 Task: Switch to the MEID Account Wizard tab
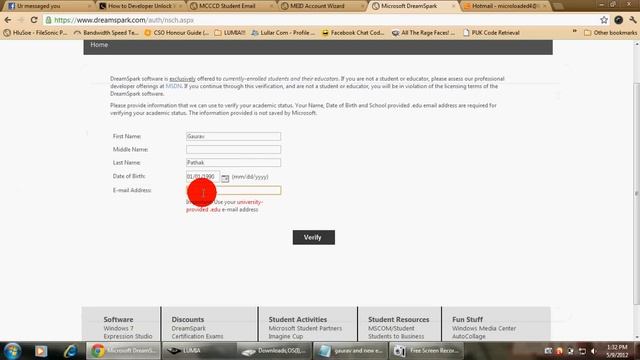322,6
